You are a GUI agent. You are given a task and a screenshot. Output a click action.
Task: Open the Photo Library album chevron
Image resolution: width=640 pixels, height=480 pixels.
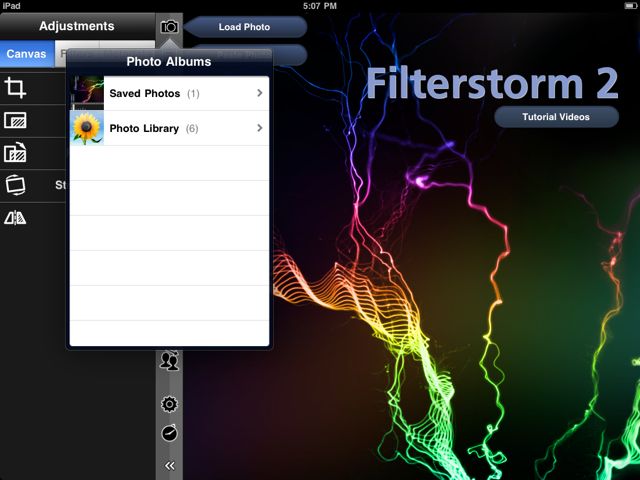260,128
